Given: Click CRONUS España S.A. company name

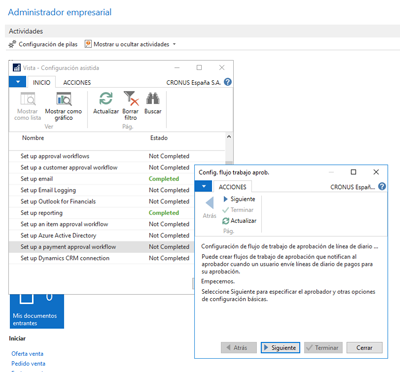Looking at the screenshot, I should pos(193,82).
